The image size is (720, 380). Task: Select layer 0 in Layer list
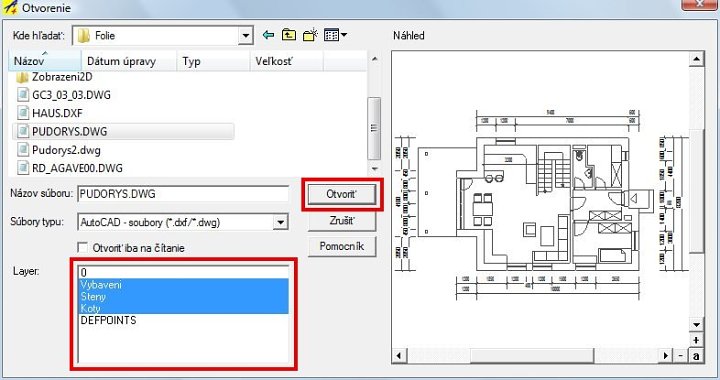[x=183, y=273]
